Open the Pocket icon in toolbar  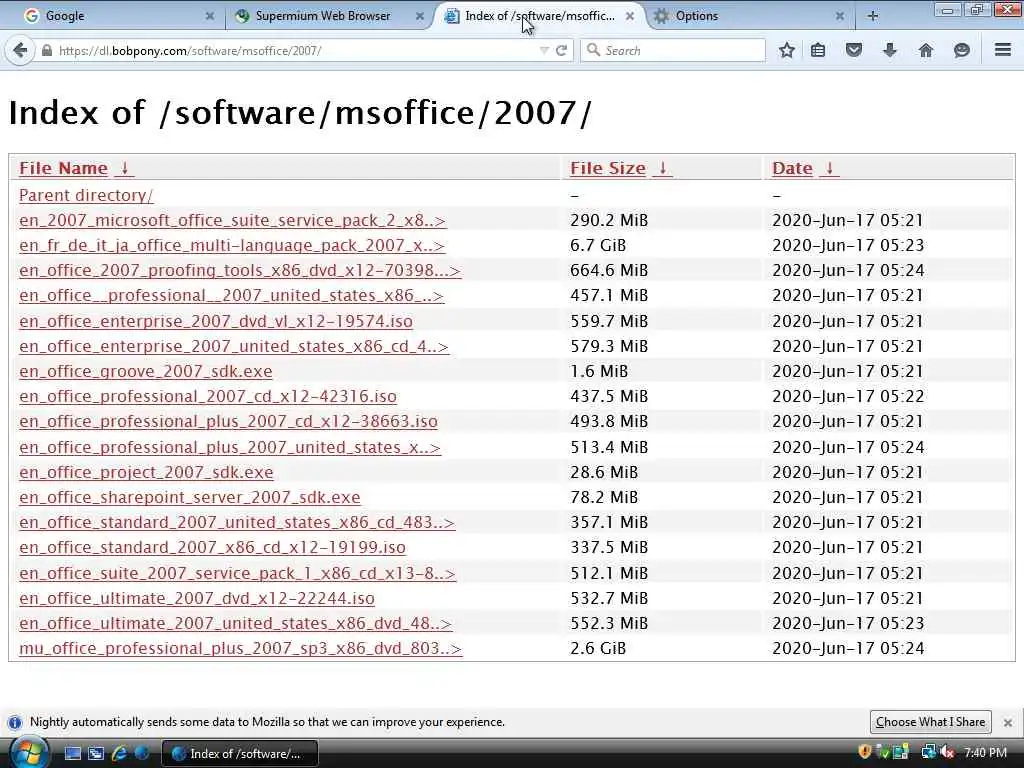[x=854, y=50]
